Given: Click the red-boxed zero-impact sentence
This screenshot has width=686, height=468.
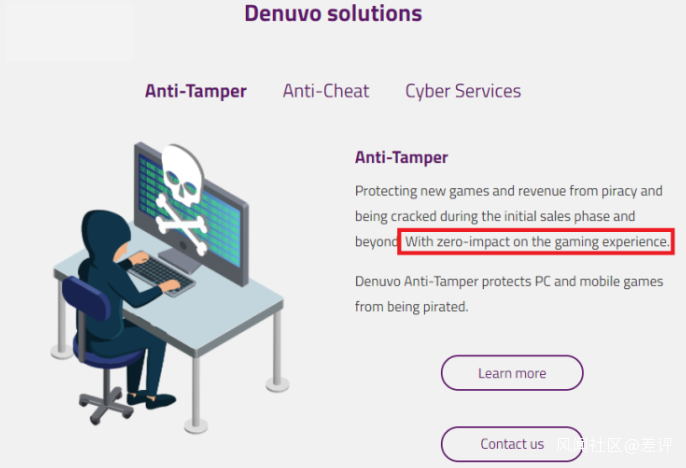Looking at the screenshot, I should coord(536,241).
